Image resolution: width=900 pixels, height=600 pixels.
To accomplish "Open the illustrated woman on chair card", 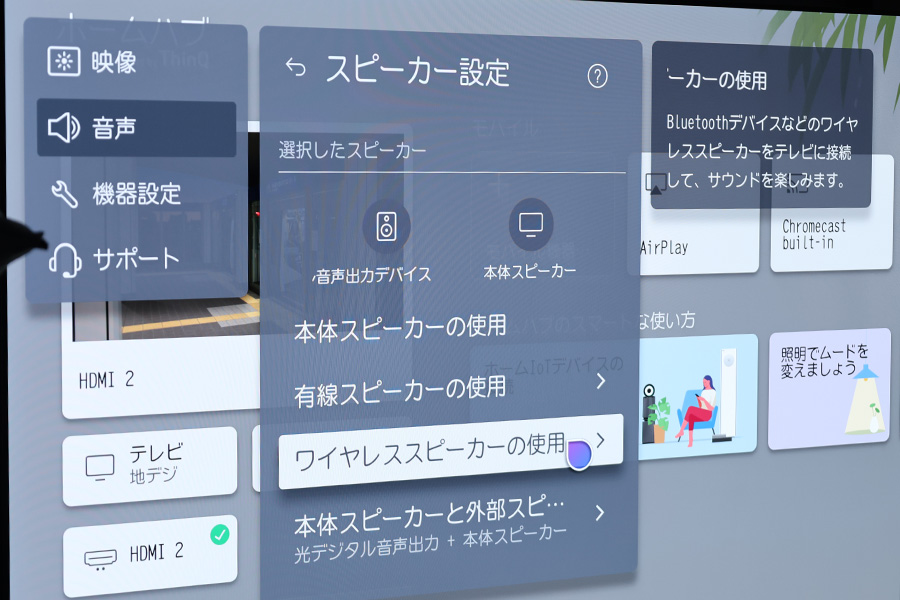I will point(698,397).
